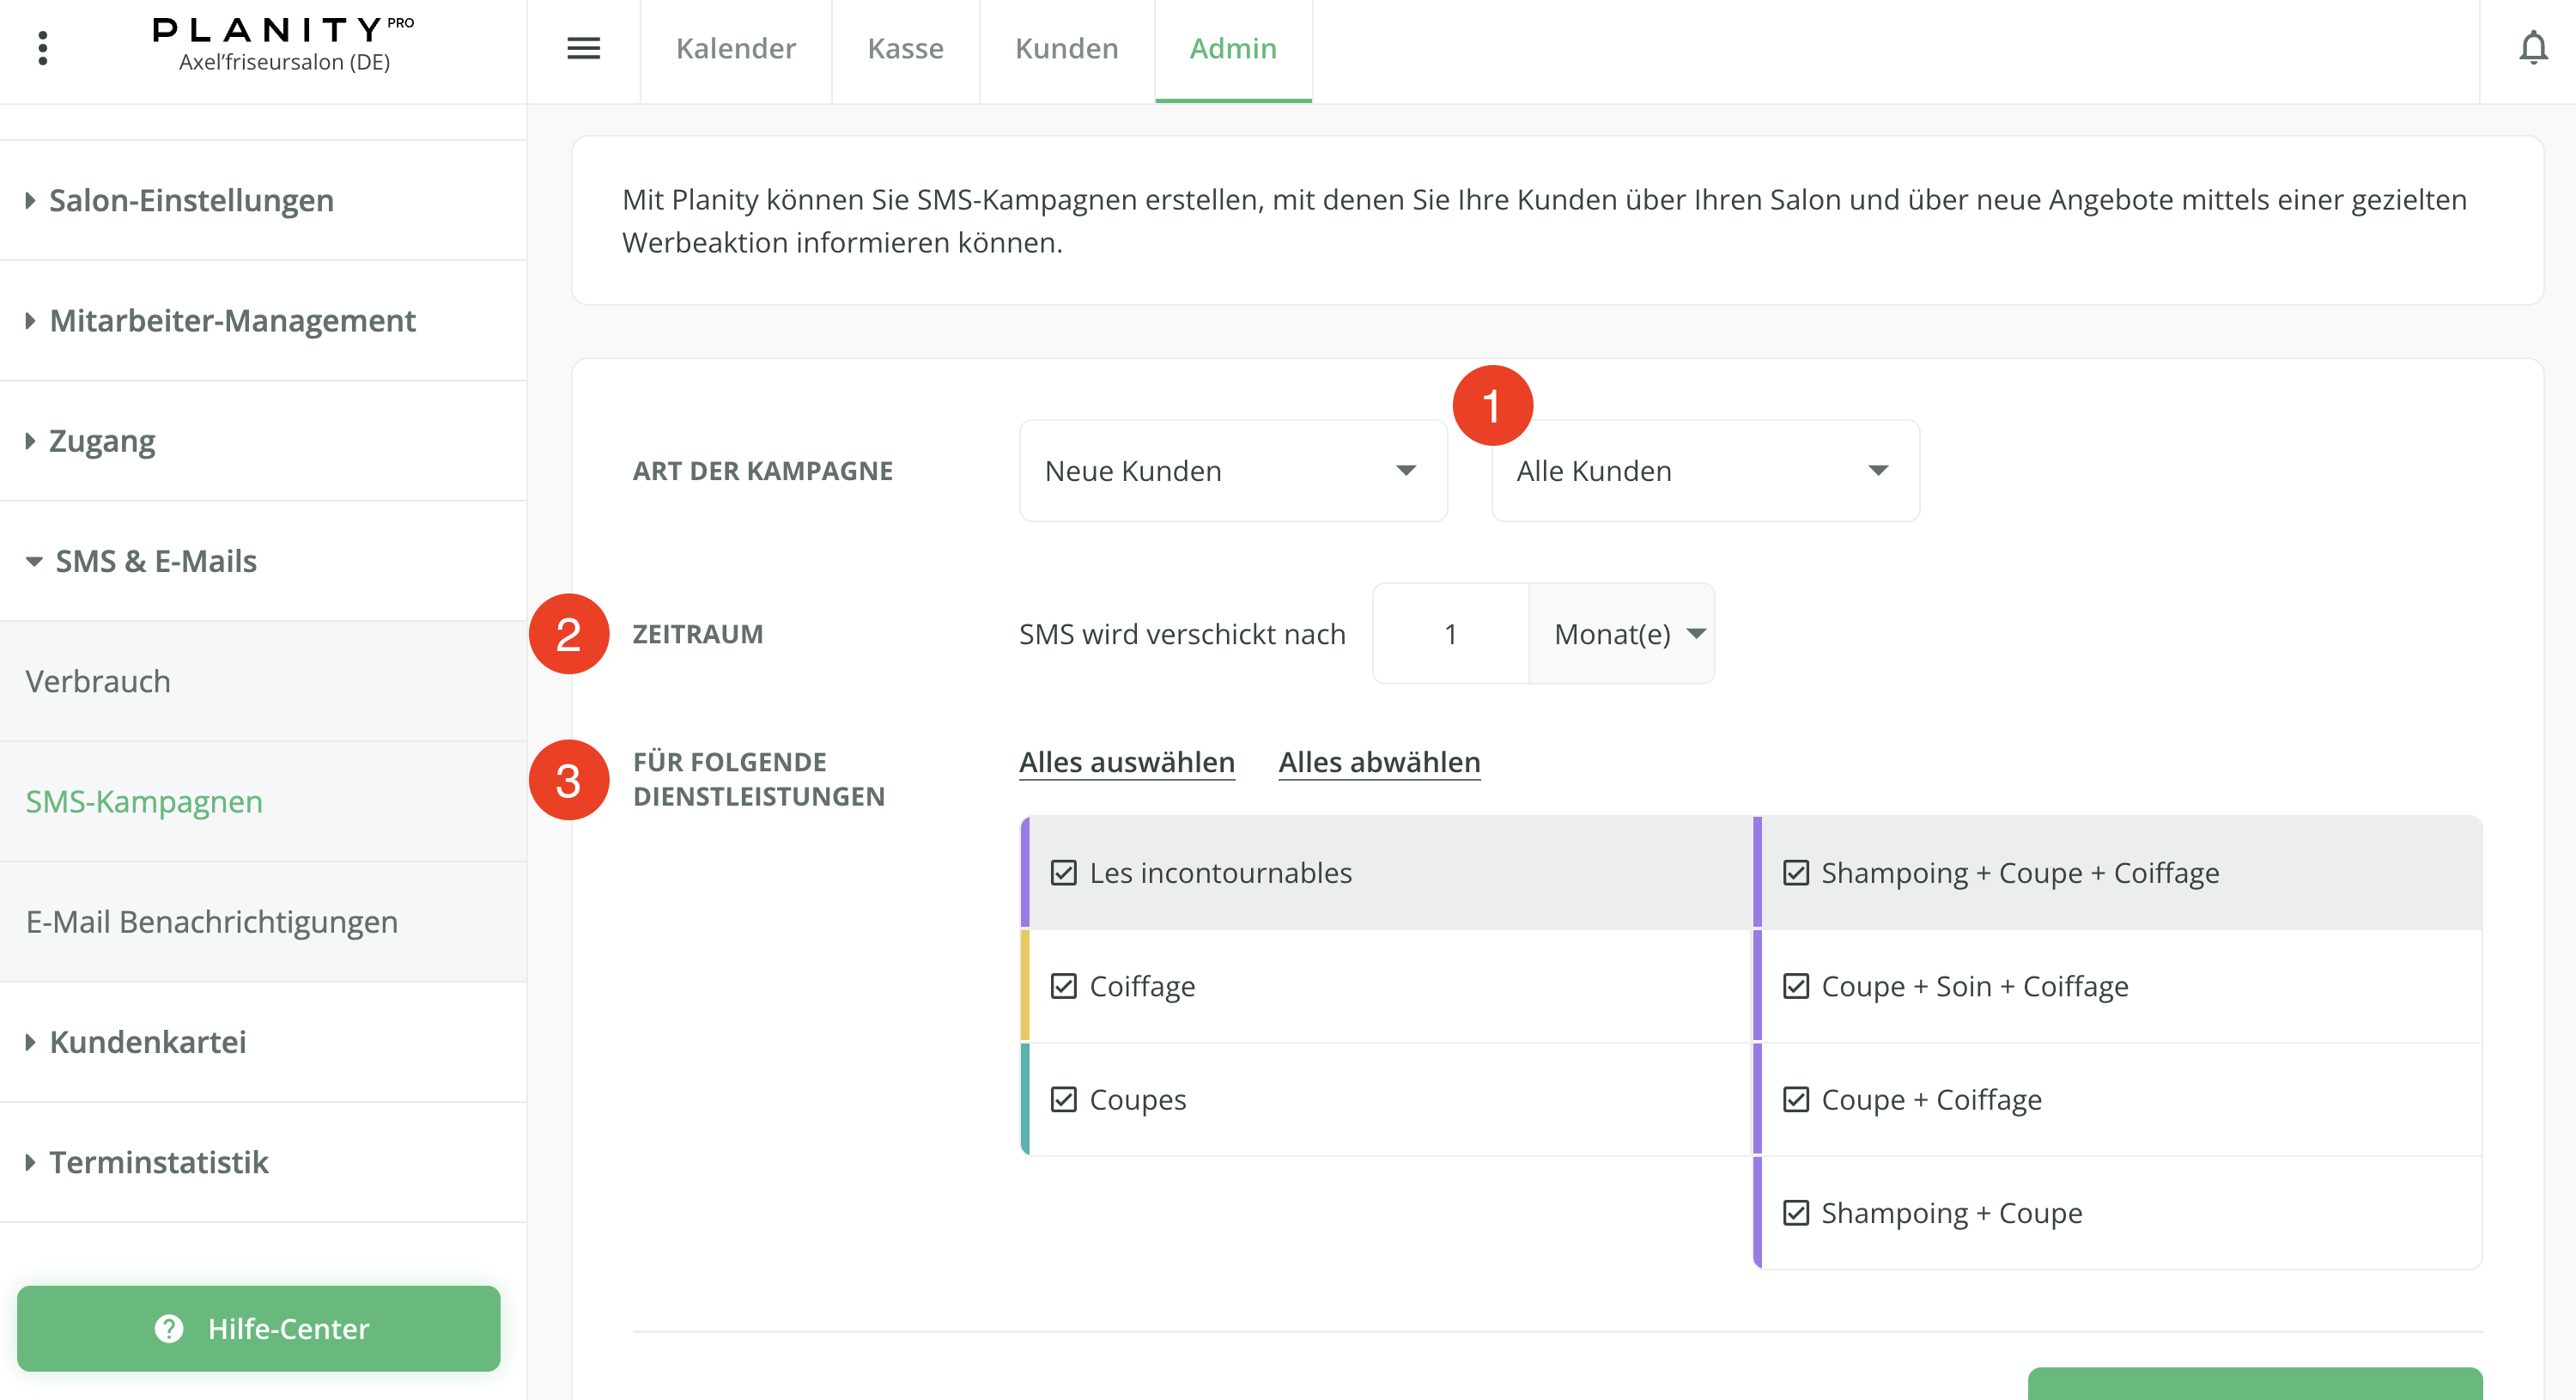Image resolution: width=2576 pixels, height=1400 pixels.
Task: Switch to the Kalender tab
Action: click(735, 48)
